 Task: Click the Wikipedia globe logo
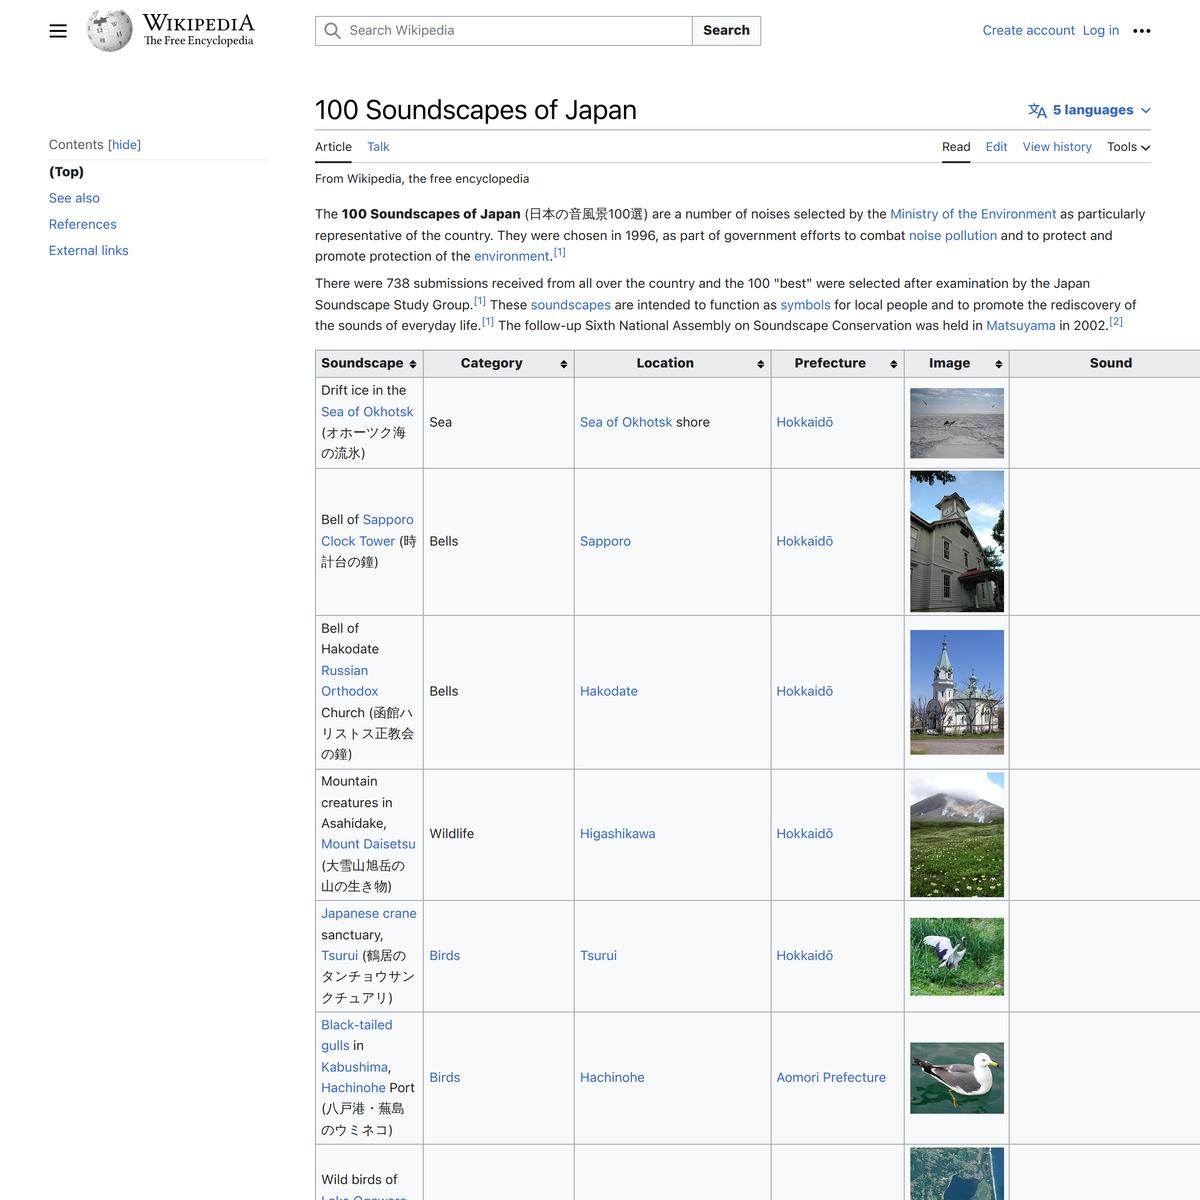[109, 31]
